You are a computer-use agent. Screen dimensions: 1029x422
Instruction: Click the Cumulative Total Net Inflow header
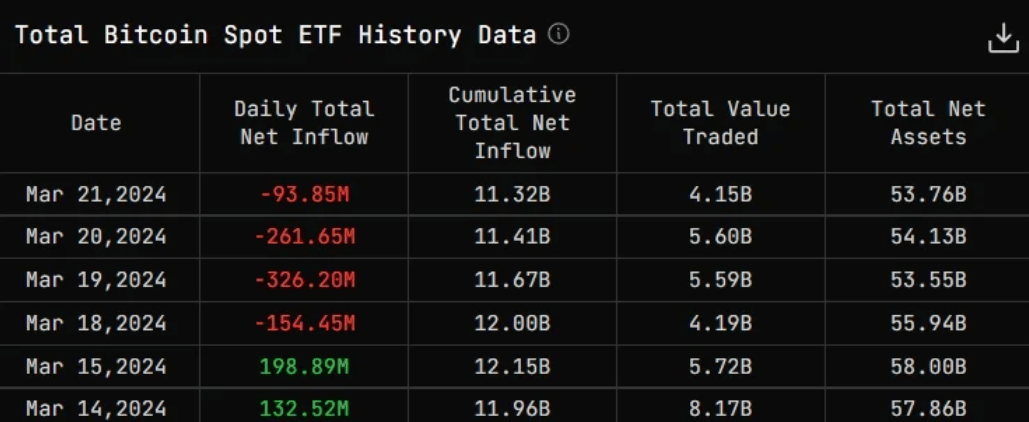click(x=512, y=123)
